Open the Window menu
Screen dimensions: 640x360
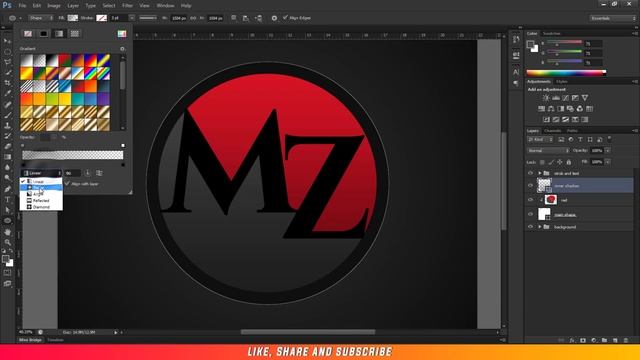[x=165, y=6]
